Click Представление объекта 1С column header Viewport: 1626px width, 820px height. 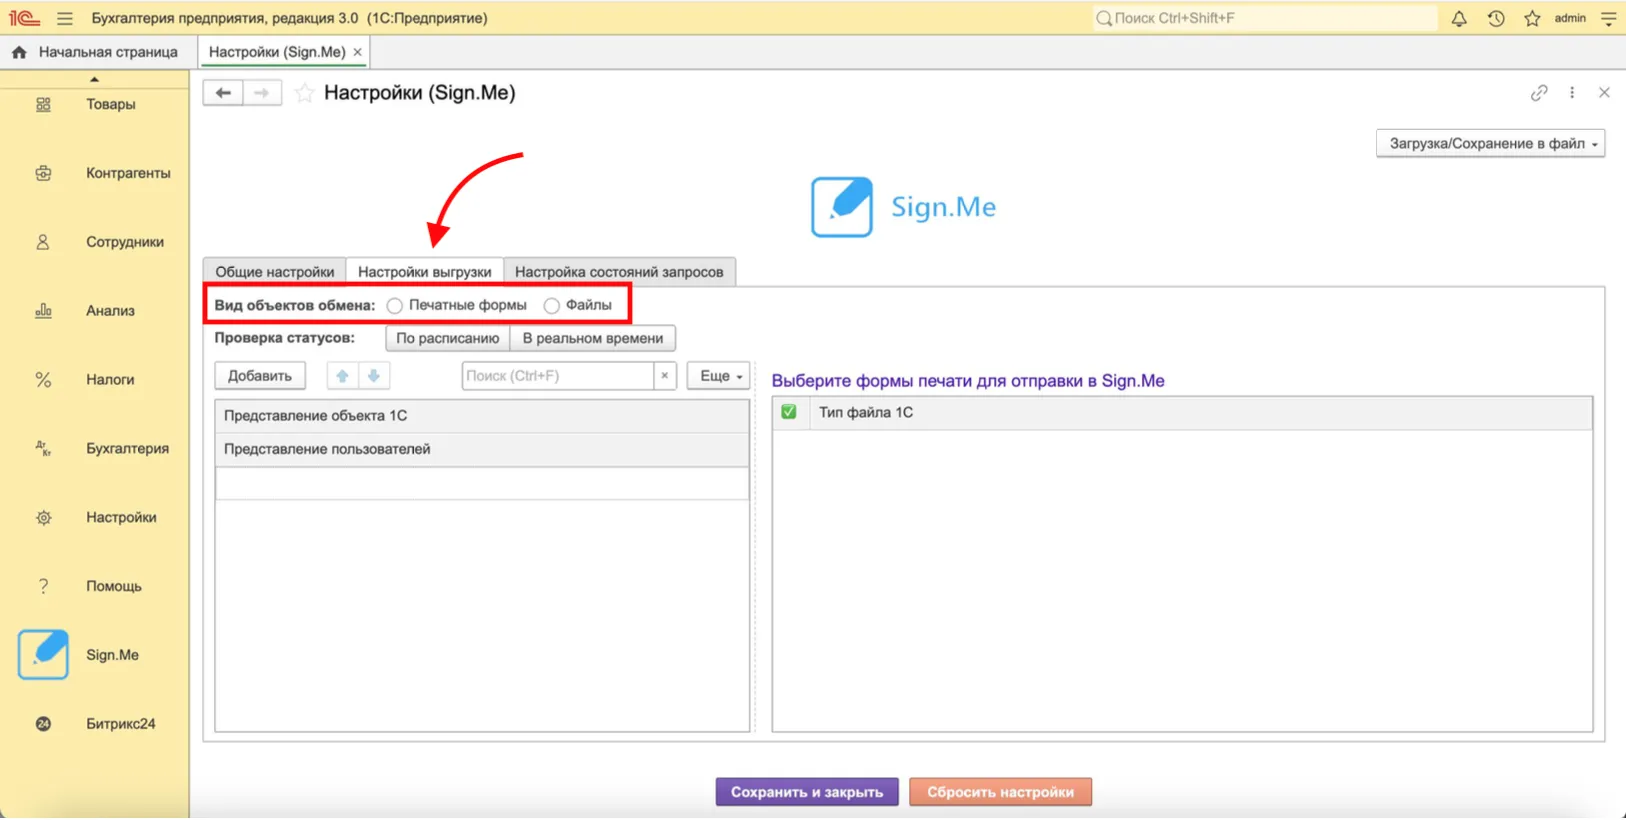[482, 416]
